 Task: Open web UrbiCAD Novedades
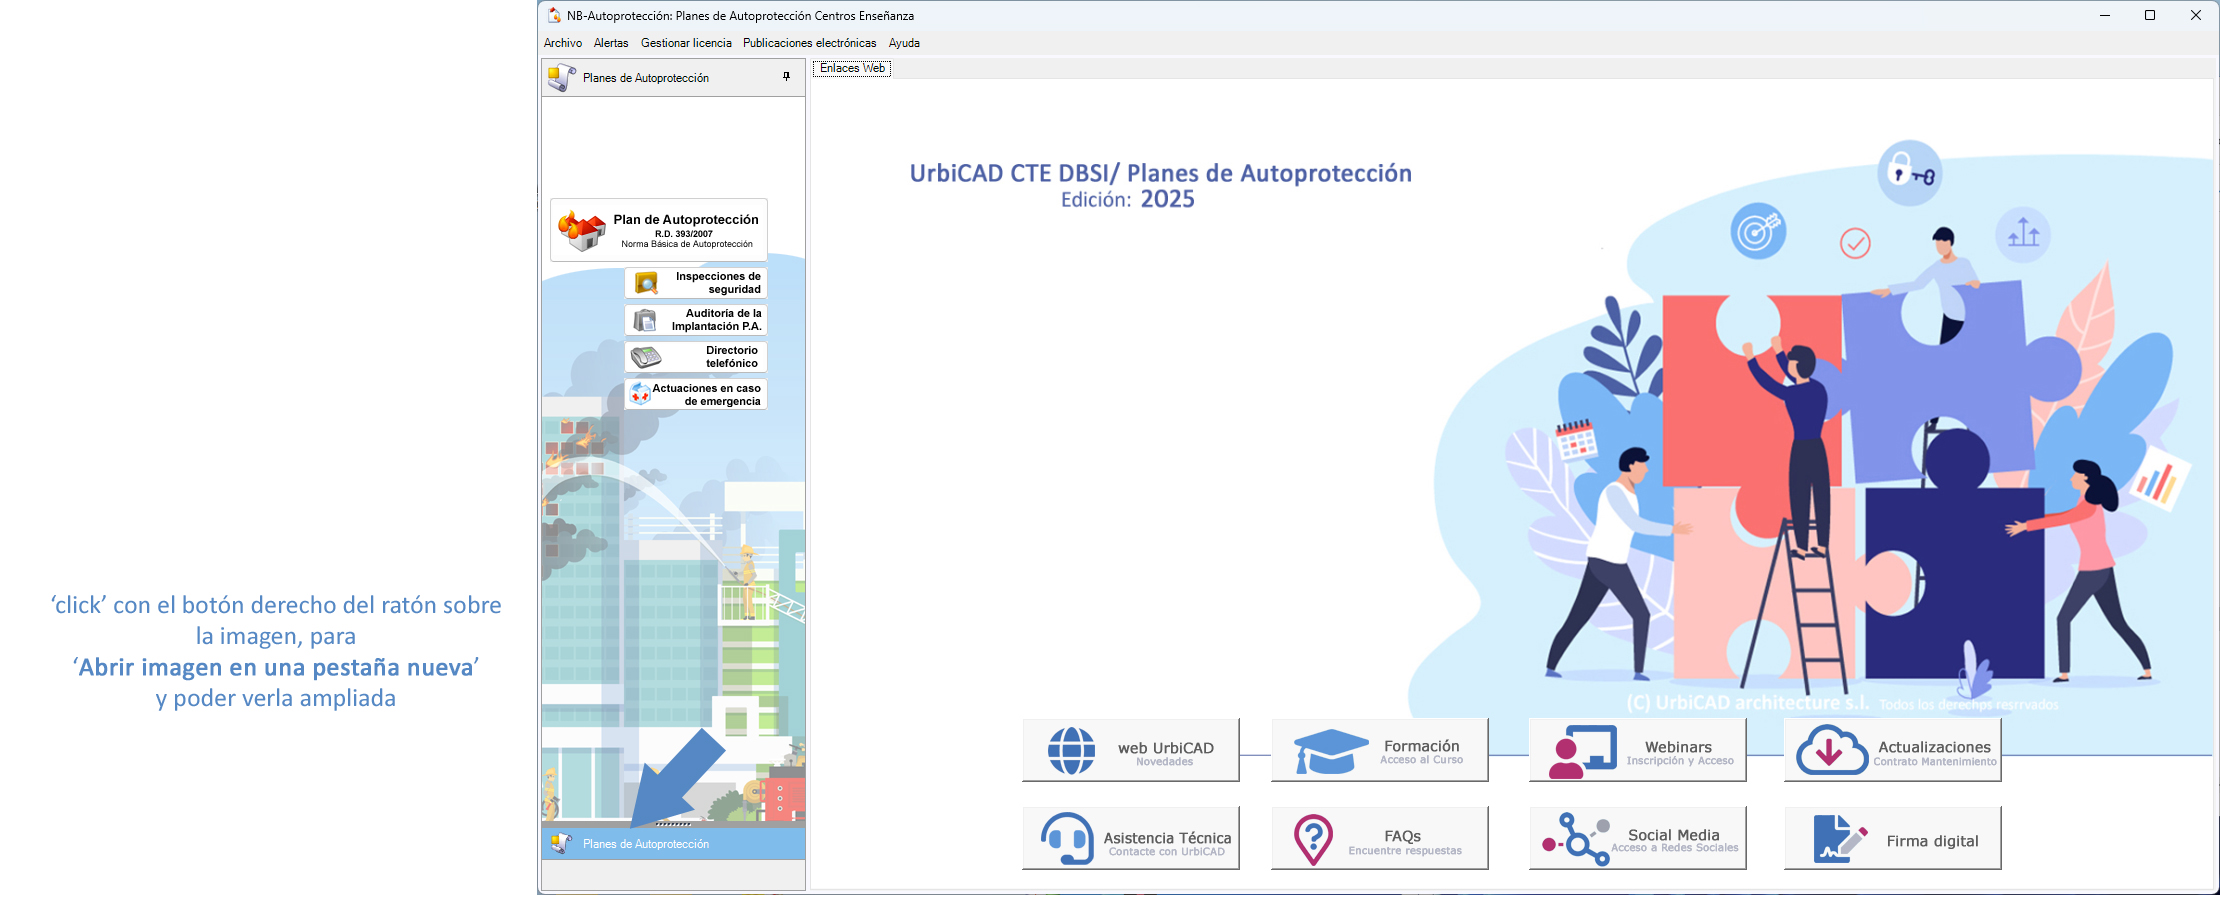(x=1131, y=750)
